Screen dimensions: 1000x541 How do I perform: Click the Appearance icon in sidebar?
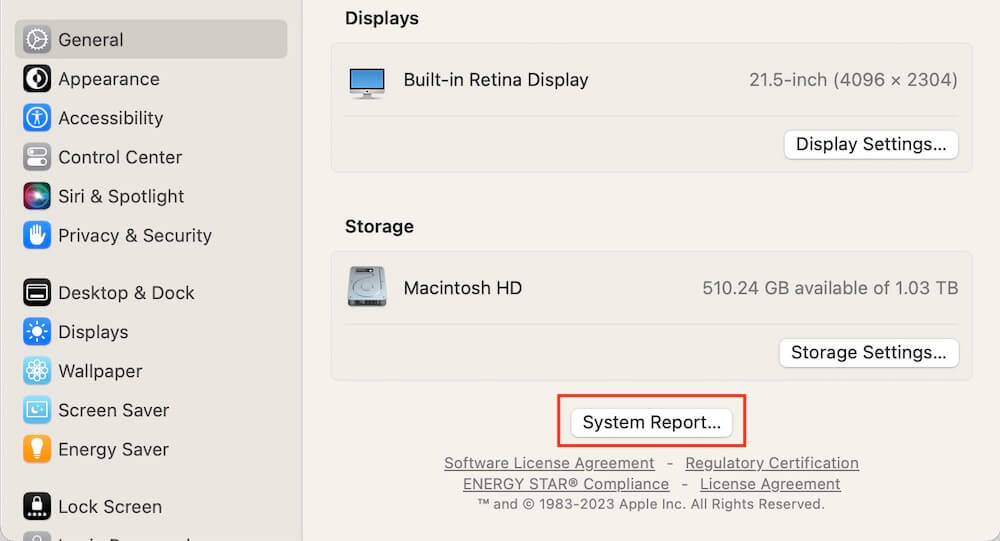[x=37, y=79]
